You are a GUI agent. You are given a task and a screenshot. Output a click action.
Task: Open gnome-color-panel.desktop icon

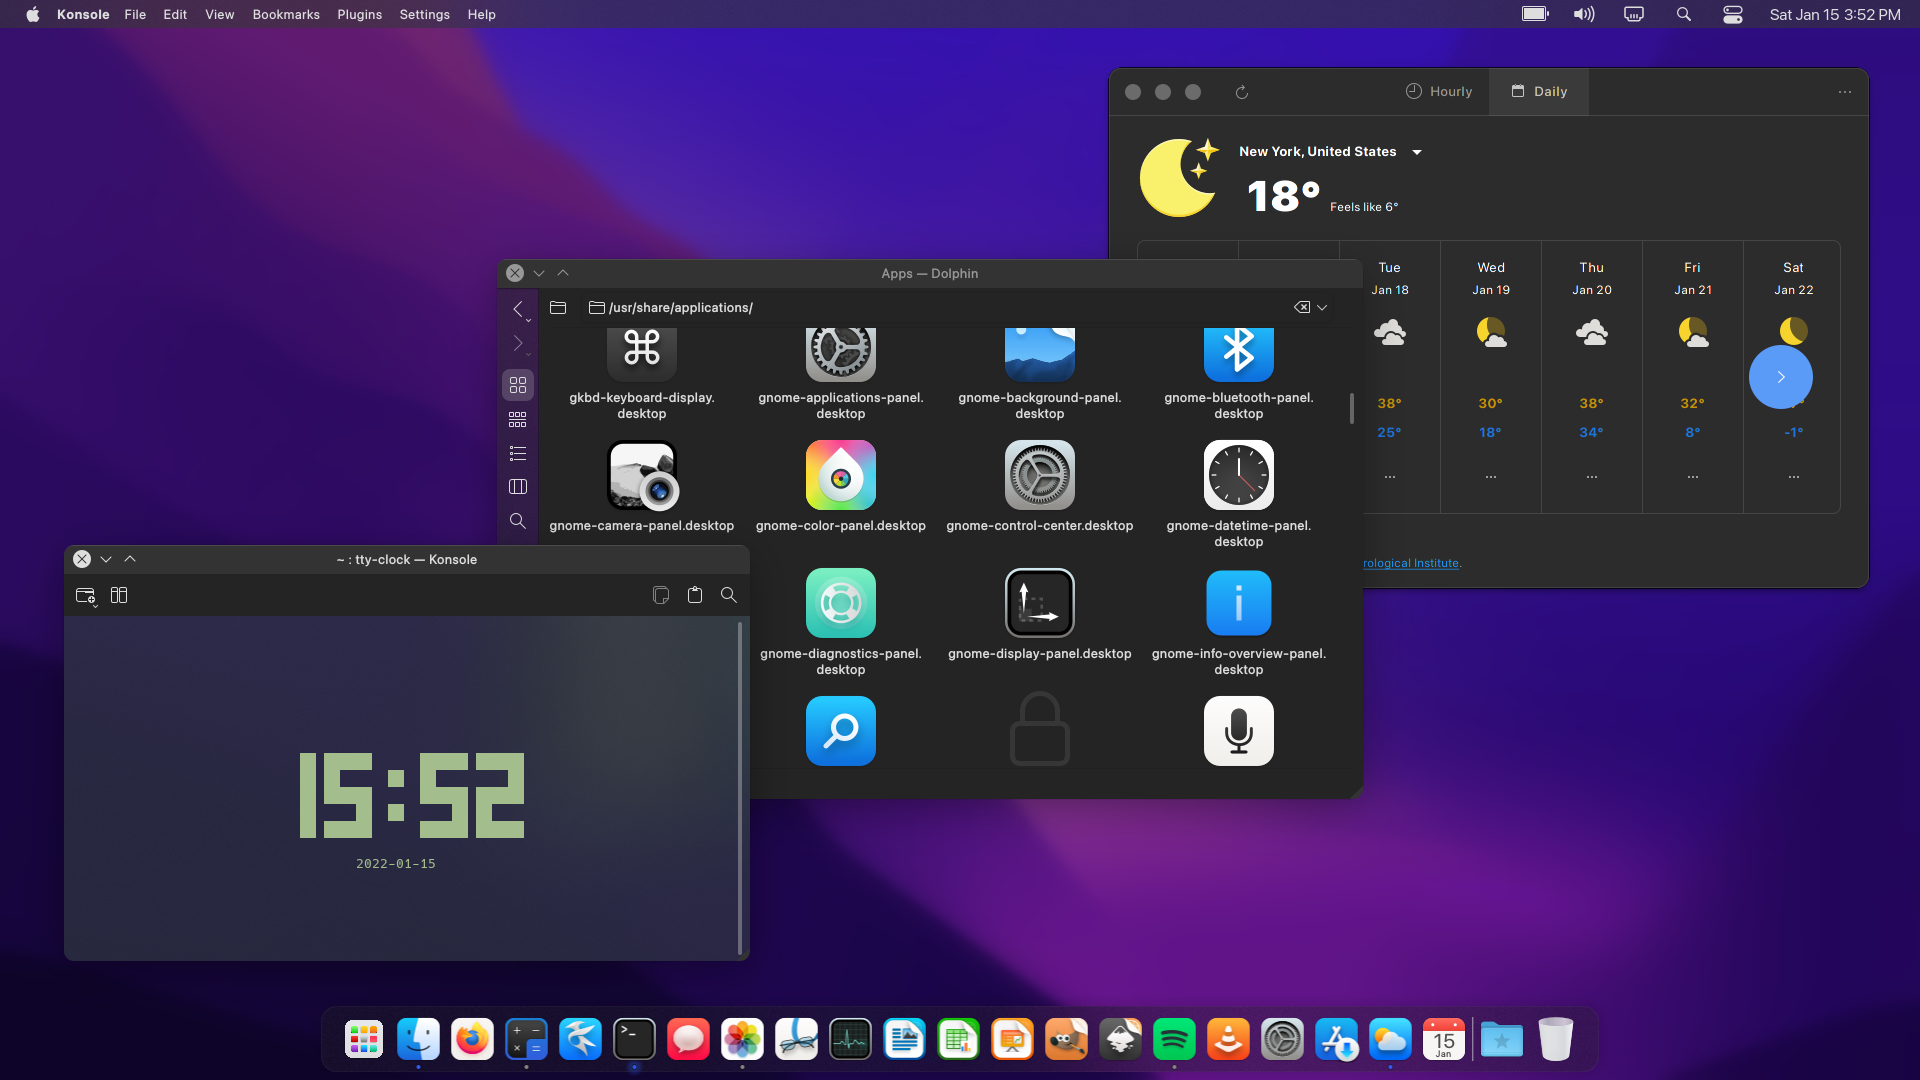[x=841, y=476]
